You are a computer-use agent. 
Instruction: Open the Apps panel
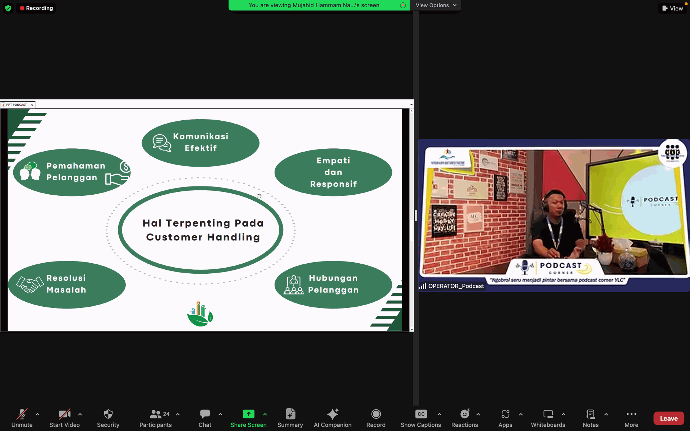click(x=506, y=414)
